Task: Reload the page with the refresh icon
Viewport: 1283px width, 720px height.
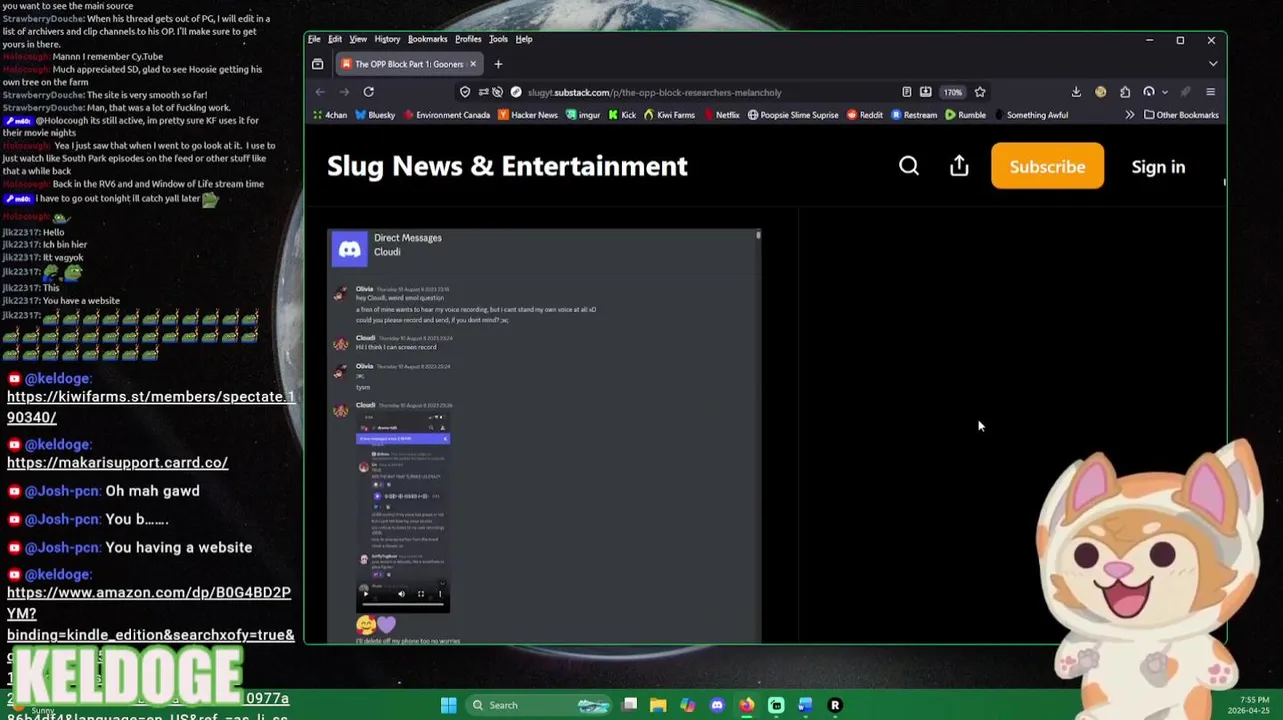Action: 368,92
